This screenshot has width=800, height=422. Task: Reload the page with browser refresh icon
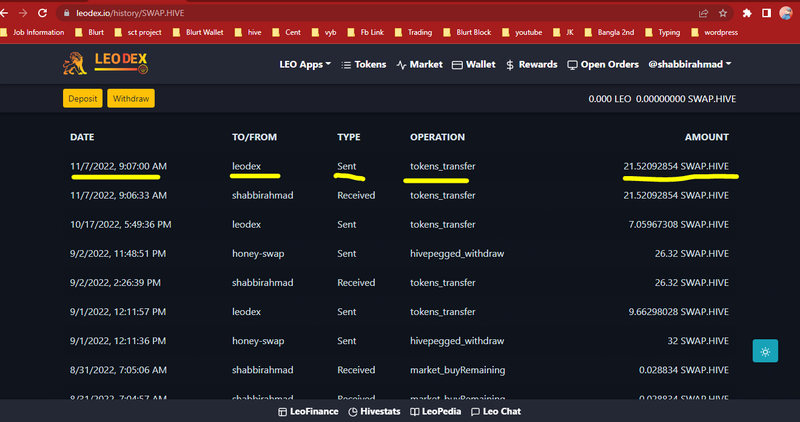(43, 13)
